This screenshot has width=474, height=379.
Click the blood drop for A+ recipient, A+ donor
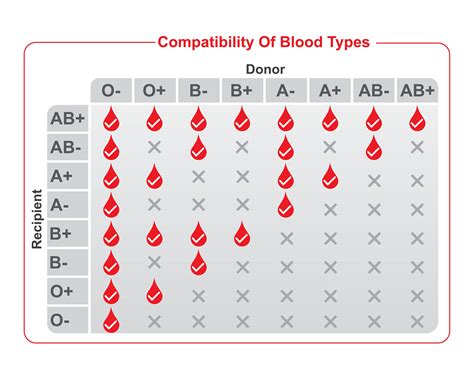coord(330,176)
